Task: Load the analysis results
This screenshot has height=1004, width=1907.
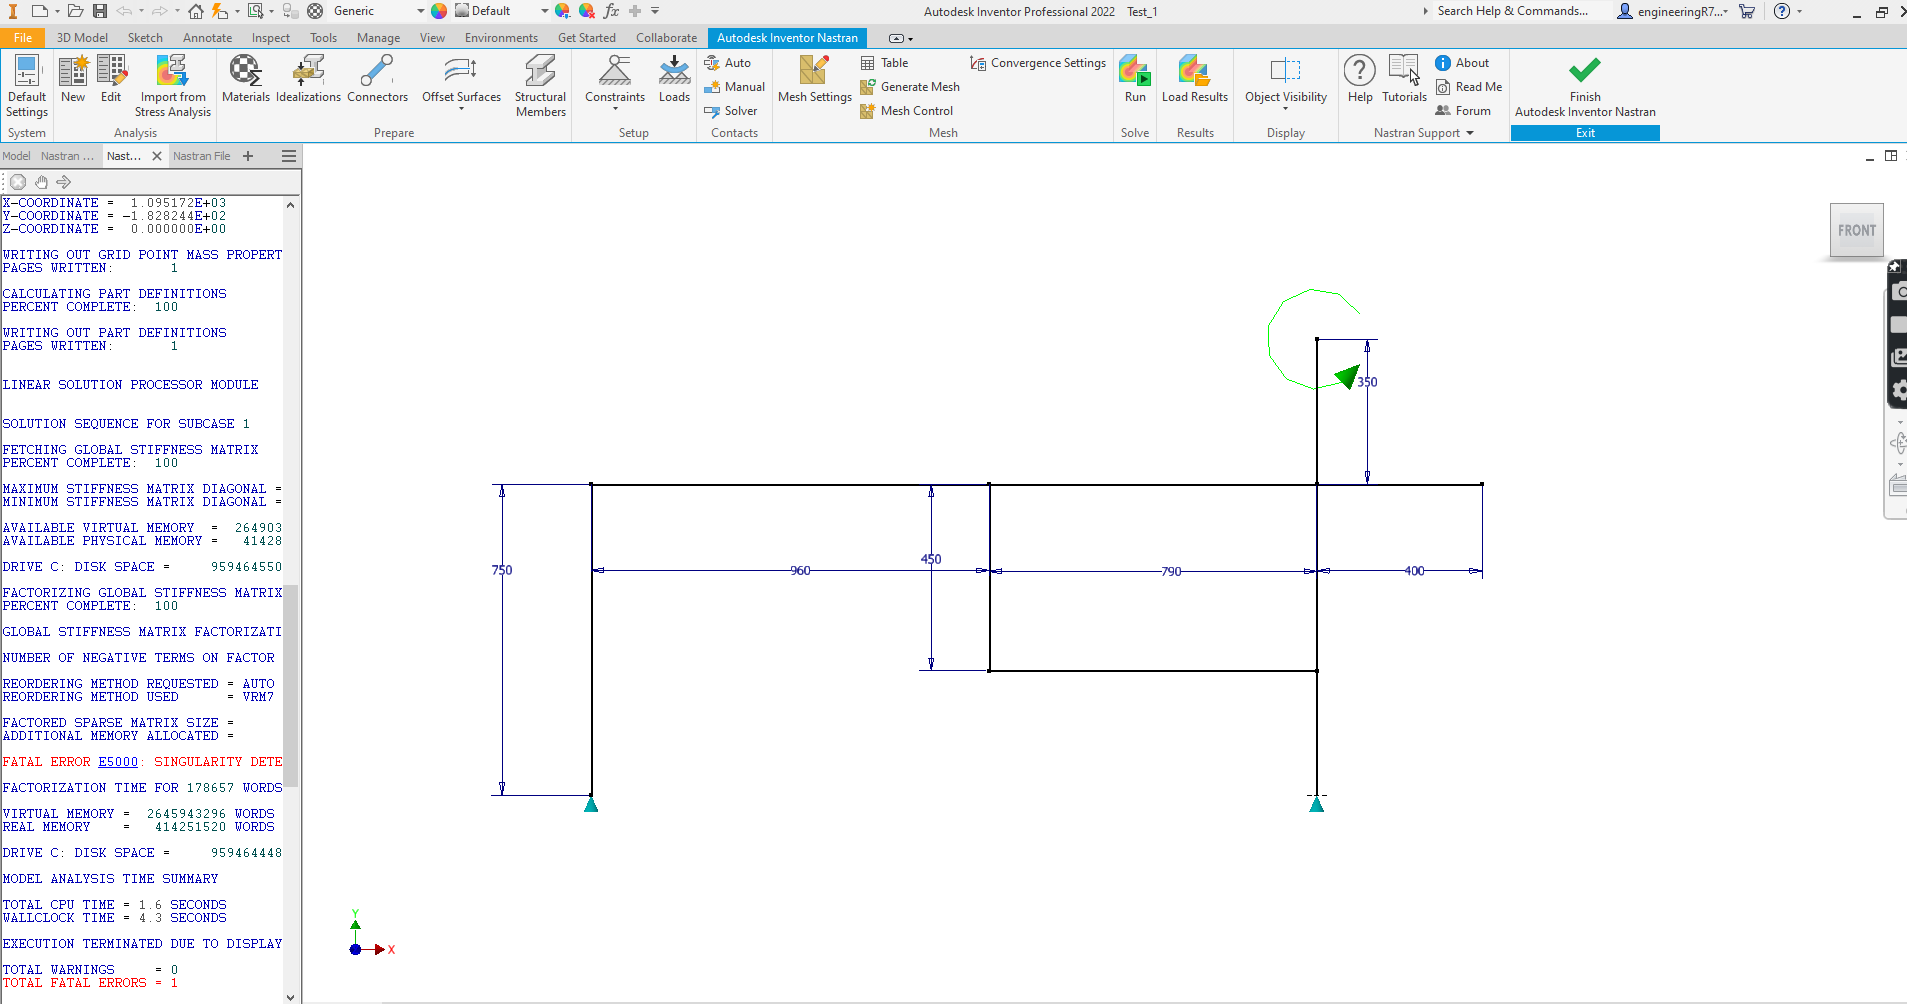Action: [1196, 80]
